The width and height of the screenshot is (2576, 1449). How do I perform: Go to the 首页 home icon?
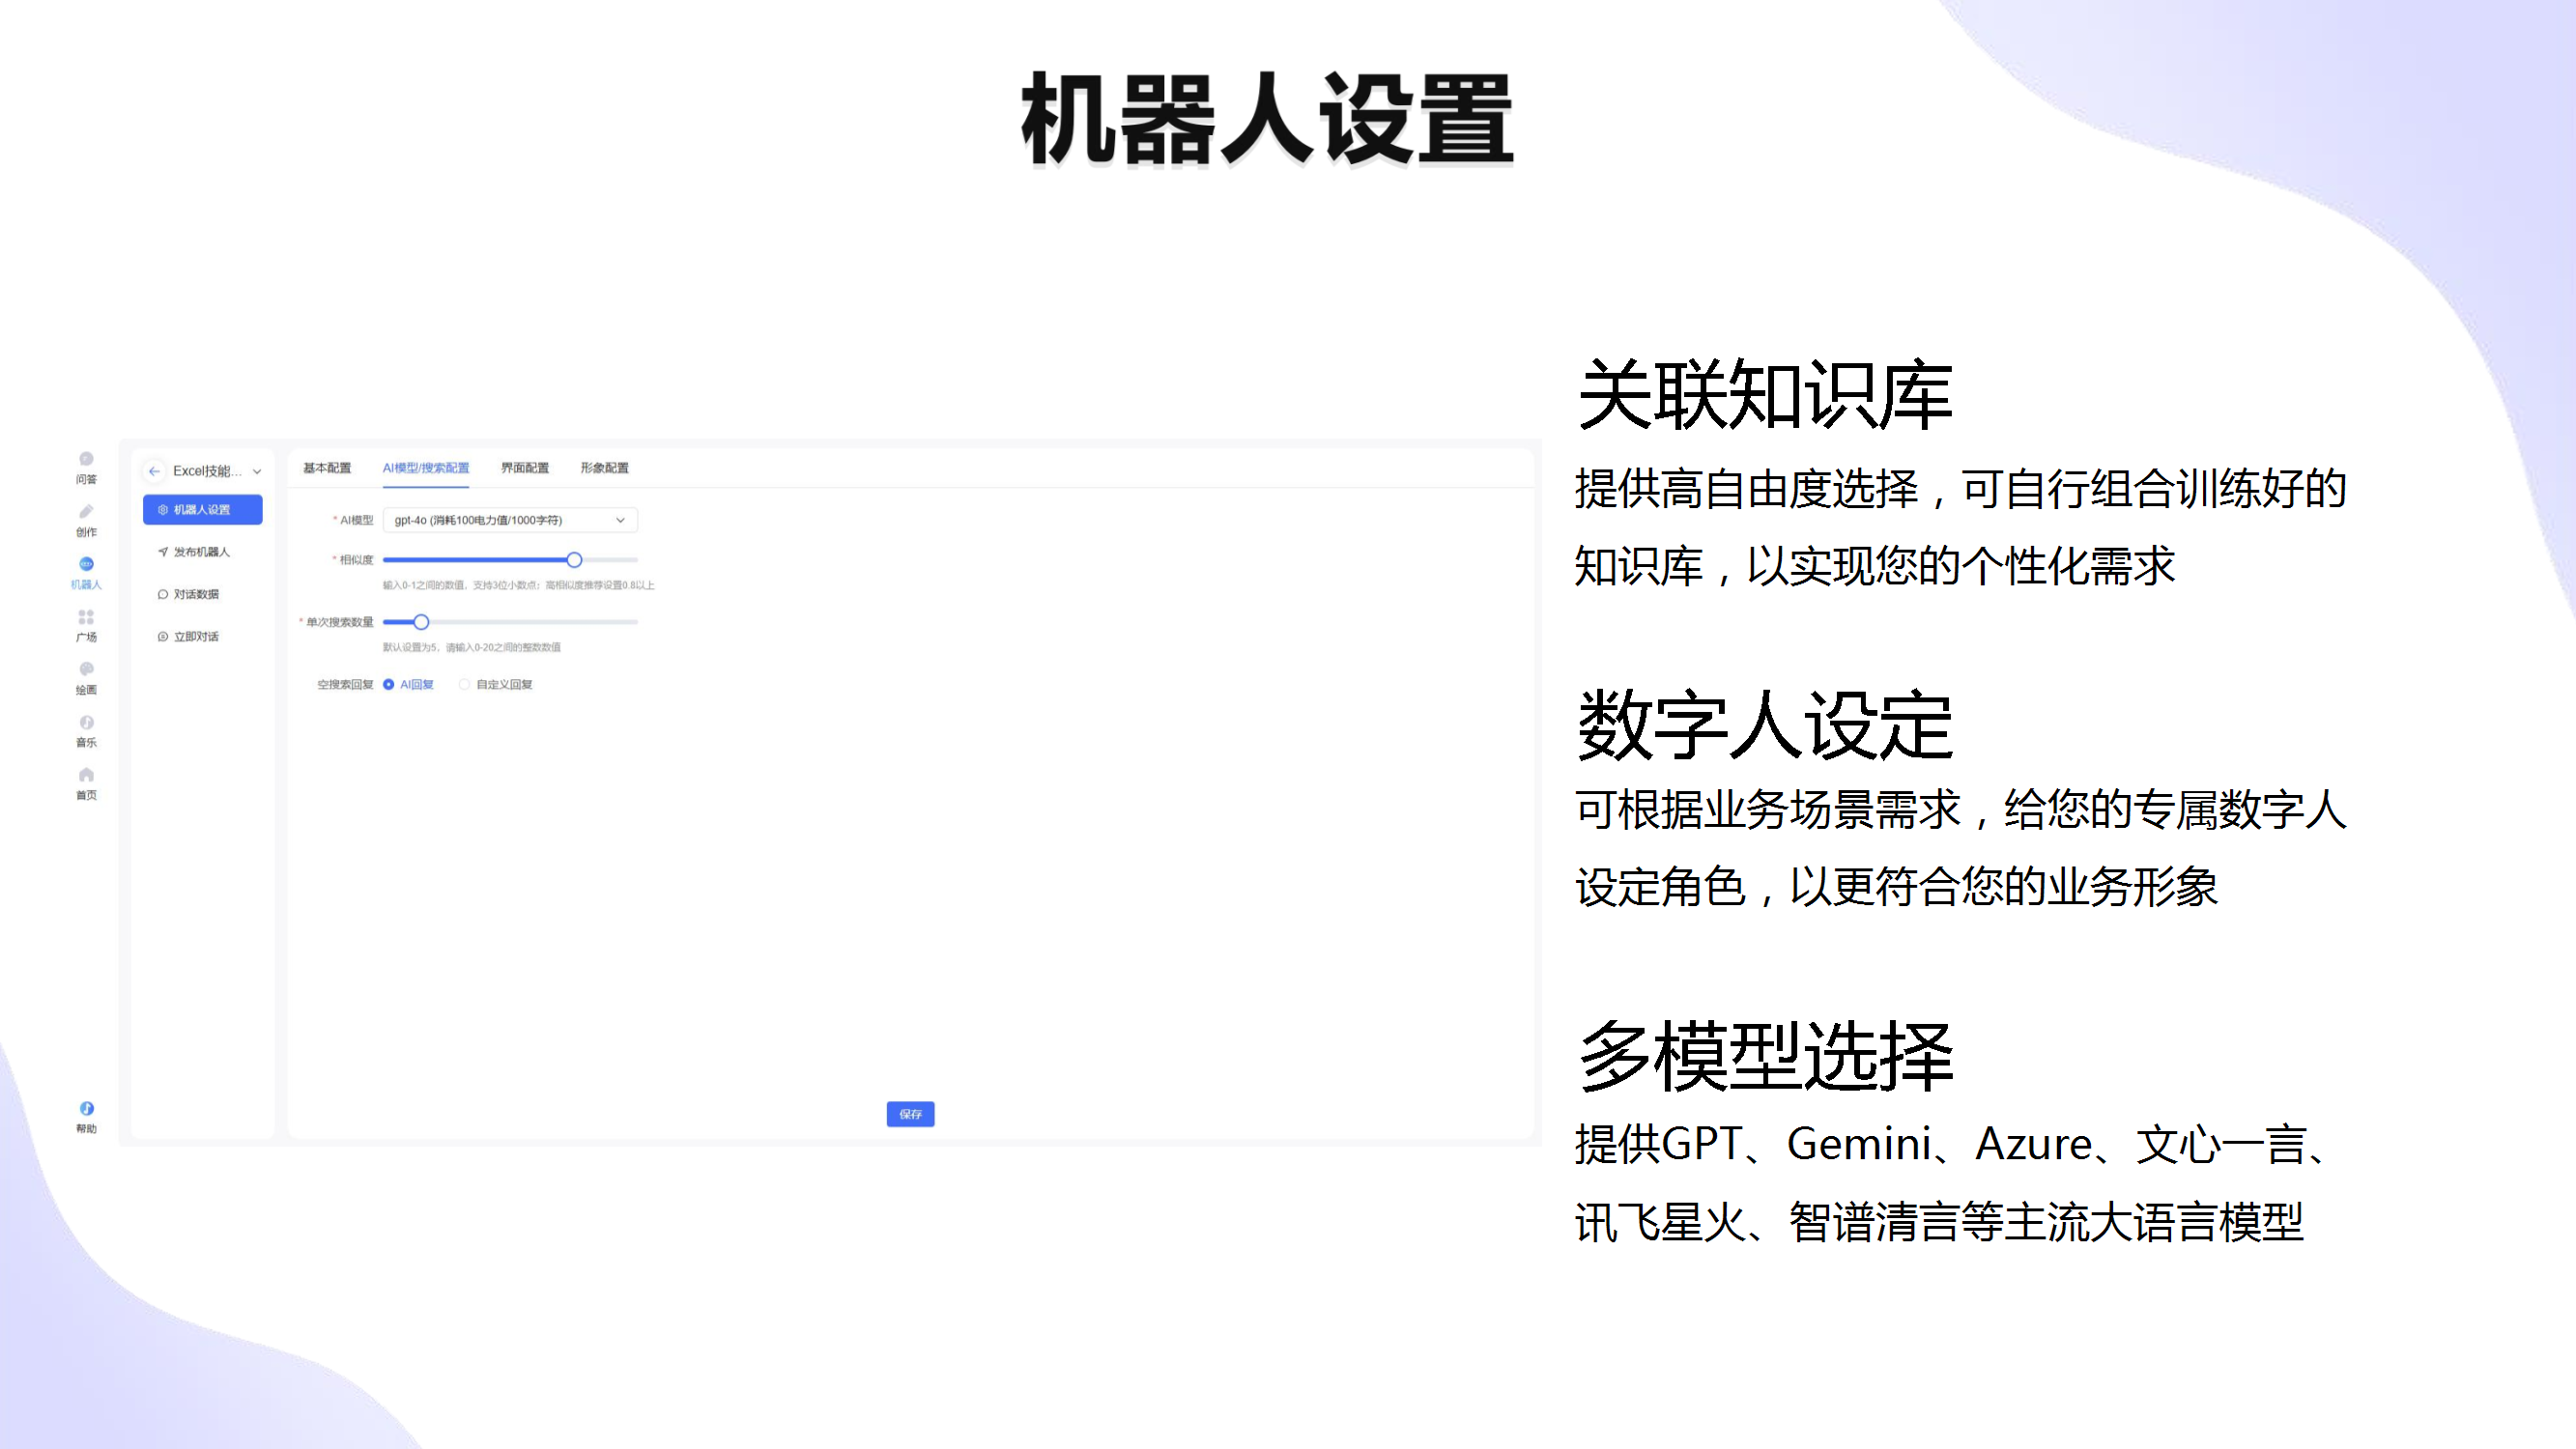[86, 776]
